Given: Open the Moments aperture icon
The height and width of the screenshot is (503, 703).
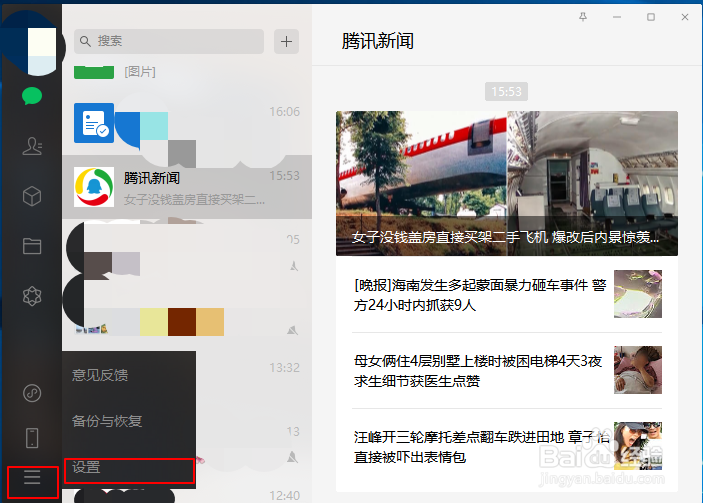Looking at the screenshot, I should pyautogui.click(x=32, y=296).
